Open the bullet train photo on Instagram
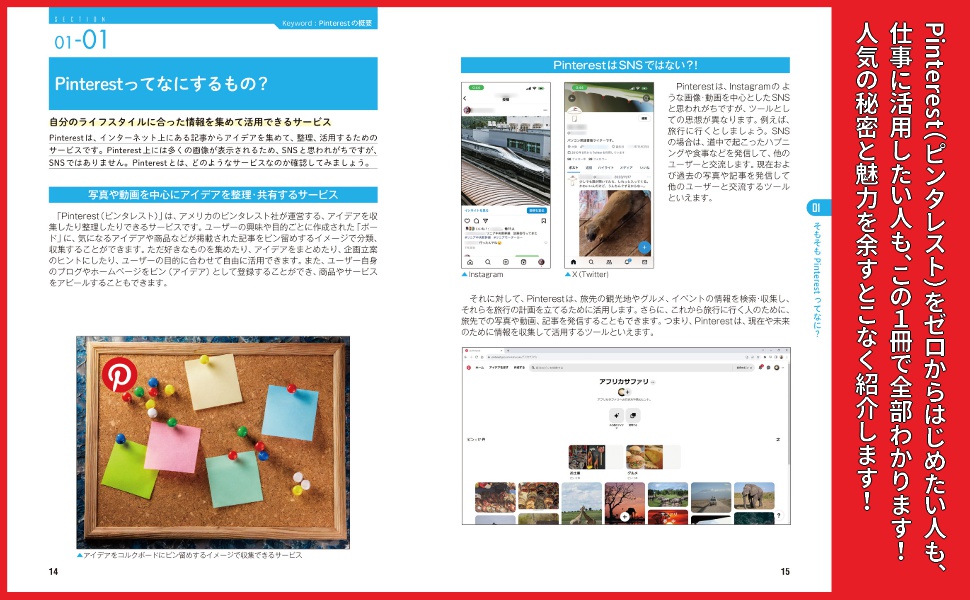 [505, 161]
